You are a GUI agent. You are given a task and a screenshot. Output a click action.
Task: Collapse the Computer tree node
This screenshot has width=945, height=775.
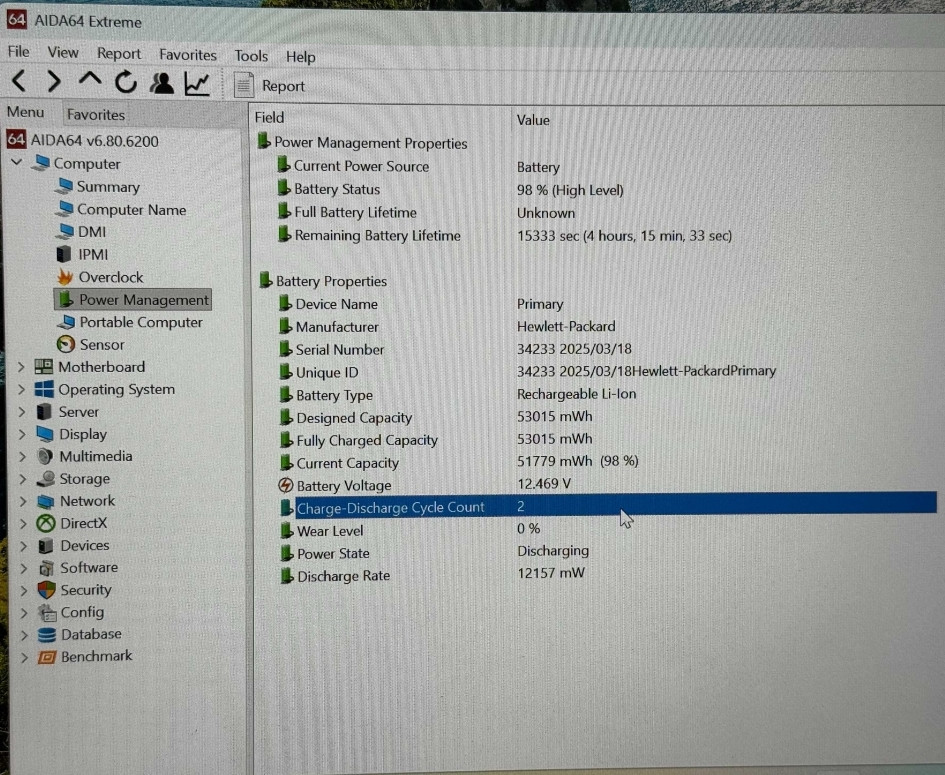point(17,163)
